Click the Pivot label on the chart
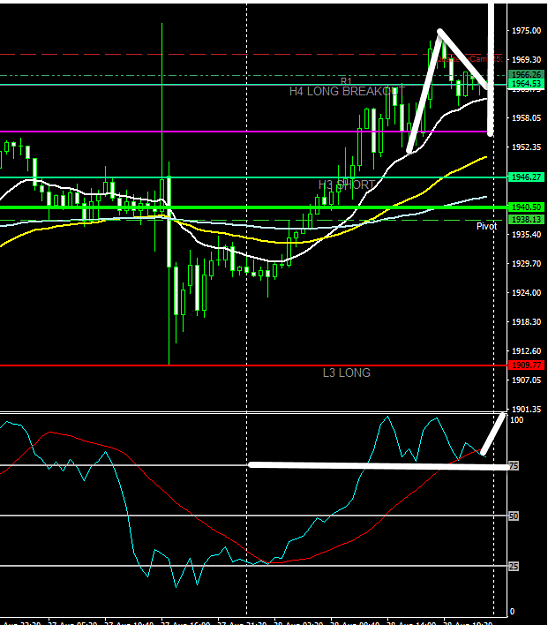This screenshot has width=548, height=625. point(487,226)
